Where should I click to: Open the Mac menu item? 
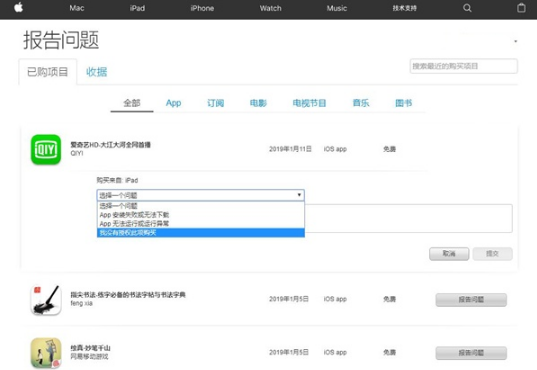(77, 8)
